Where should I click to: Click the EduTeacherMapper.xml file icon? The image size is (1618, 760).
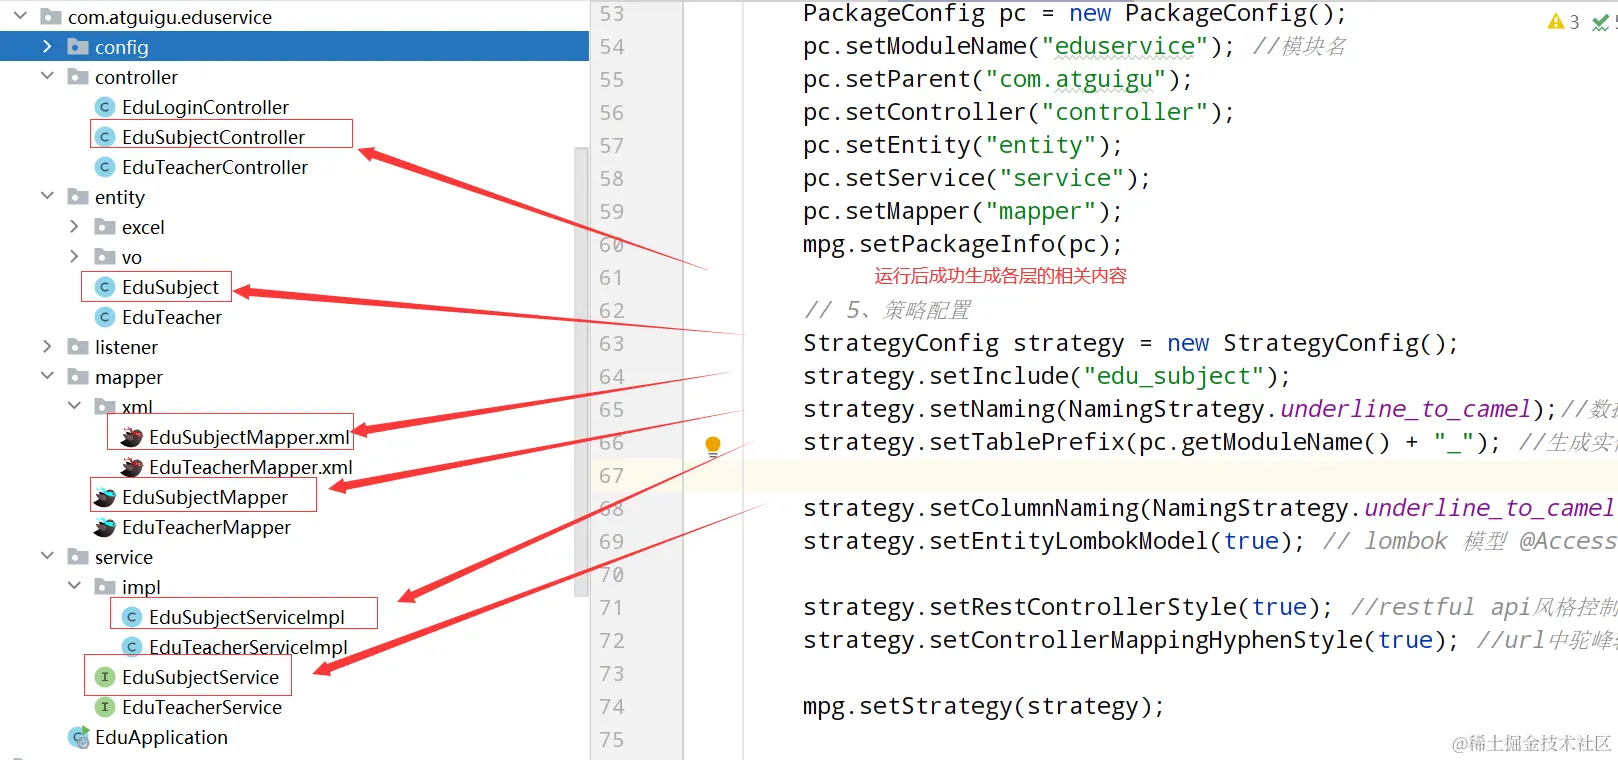[x=131, y=467]
